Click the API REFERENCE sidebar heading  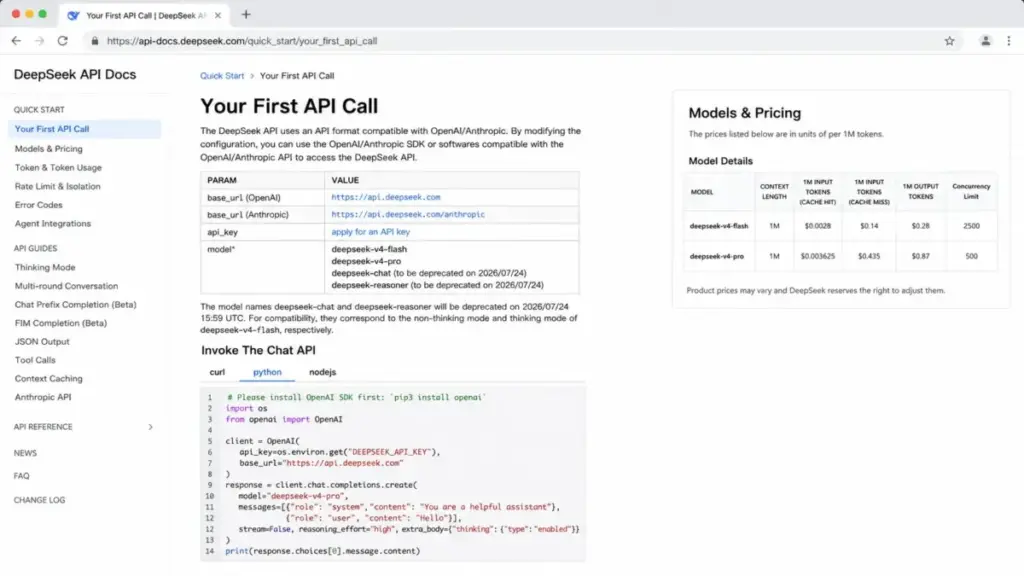[43, 427]
